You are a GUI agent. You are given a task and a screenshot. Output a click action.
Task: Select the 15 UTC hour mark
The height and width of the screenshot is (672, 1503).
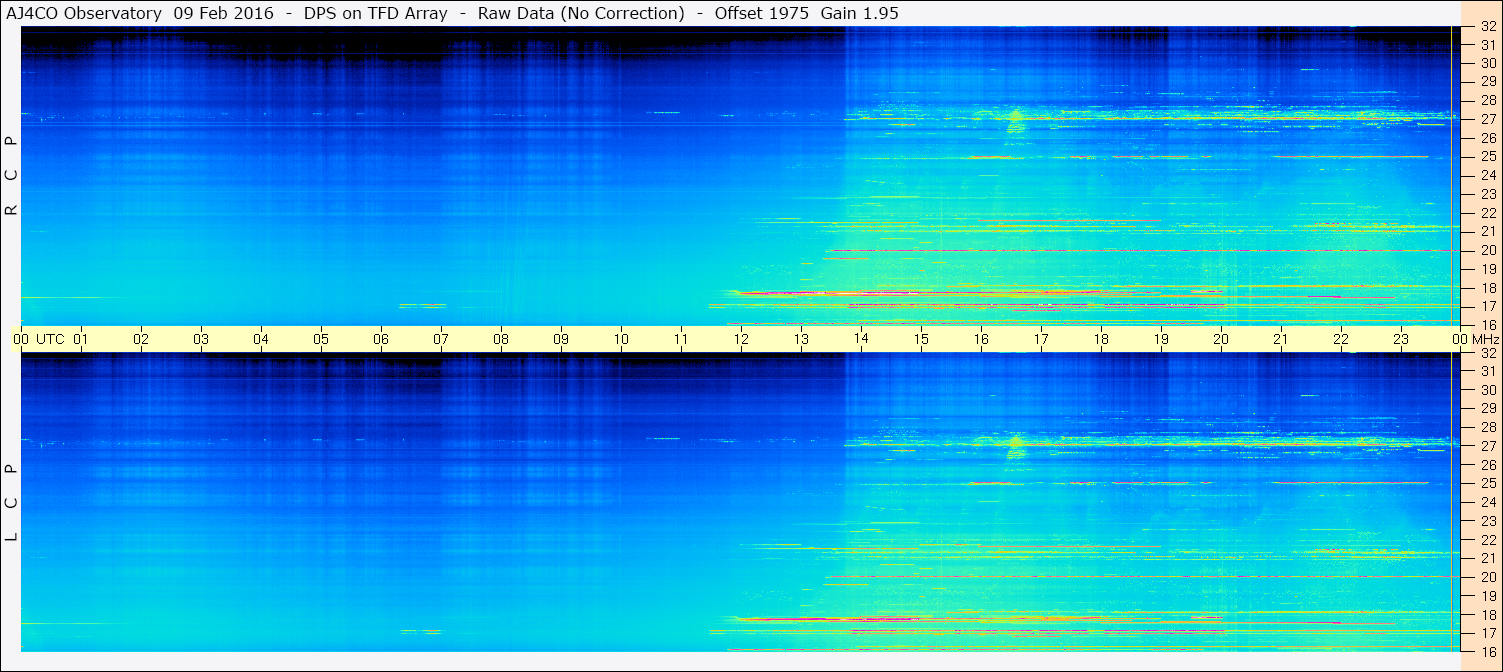[921, 339]
